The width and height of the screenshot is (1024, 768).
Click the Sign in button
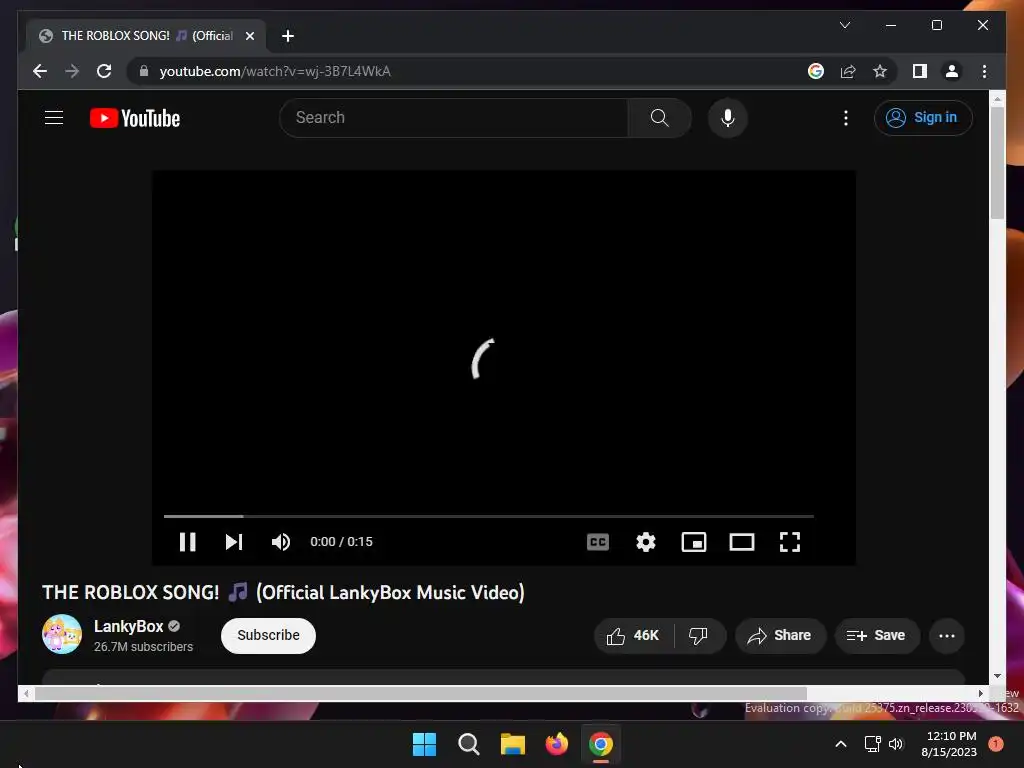click(923, 118)
